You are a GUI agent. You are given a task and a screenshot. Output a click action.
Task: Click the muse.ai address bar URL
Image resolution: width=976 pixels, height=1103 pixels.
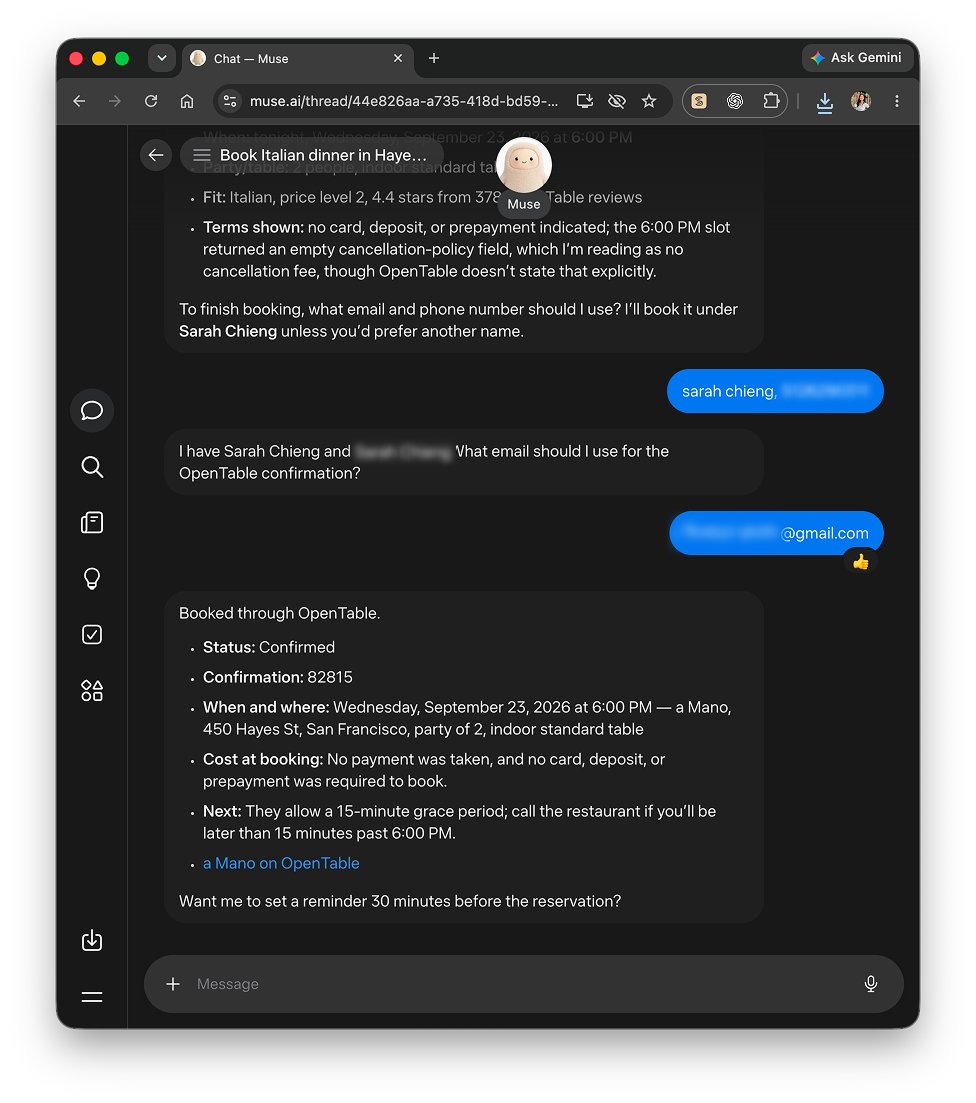[404, 101]
